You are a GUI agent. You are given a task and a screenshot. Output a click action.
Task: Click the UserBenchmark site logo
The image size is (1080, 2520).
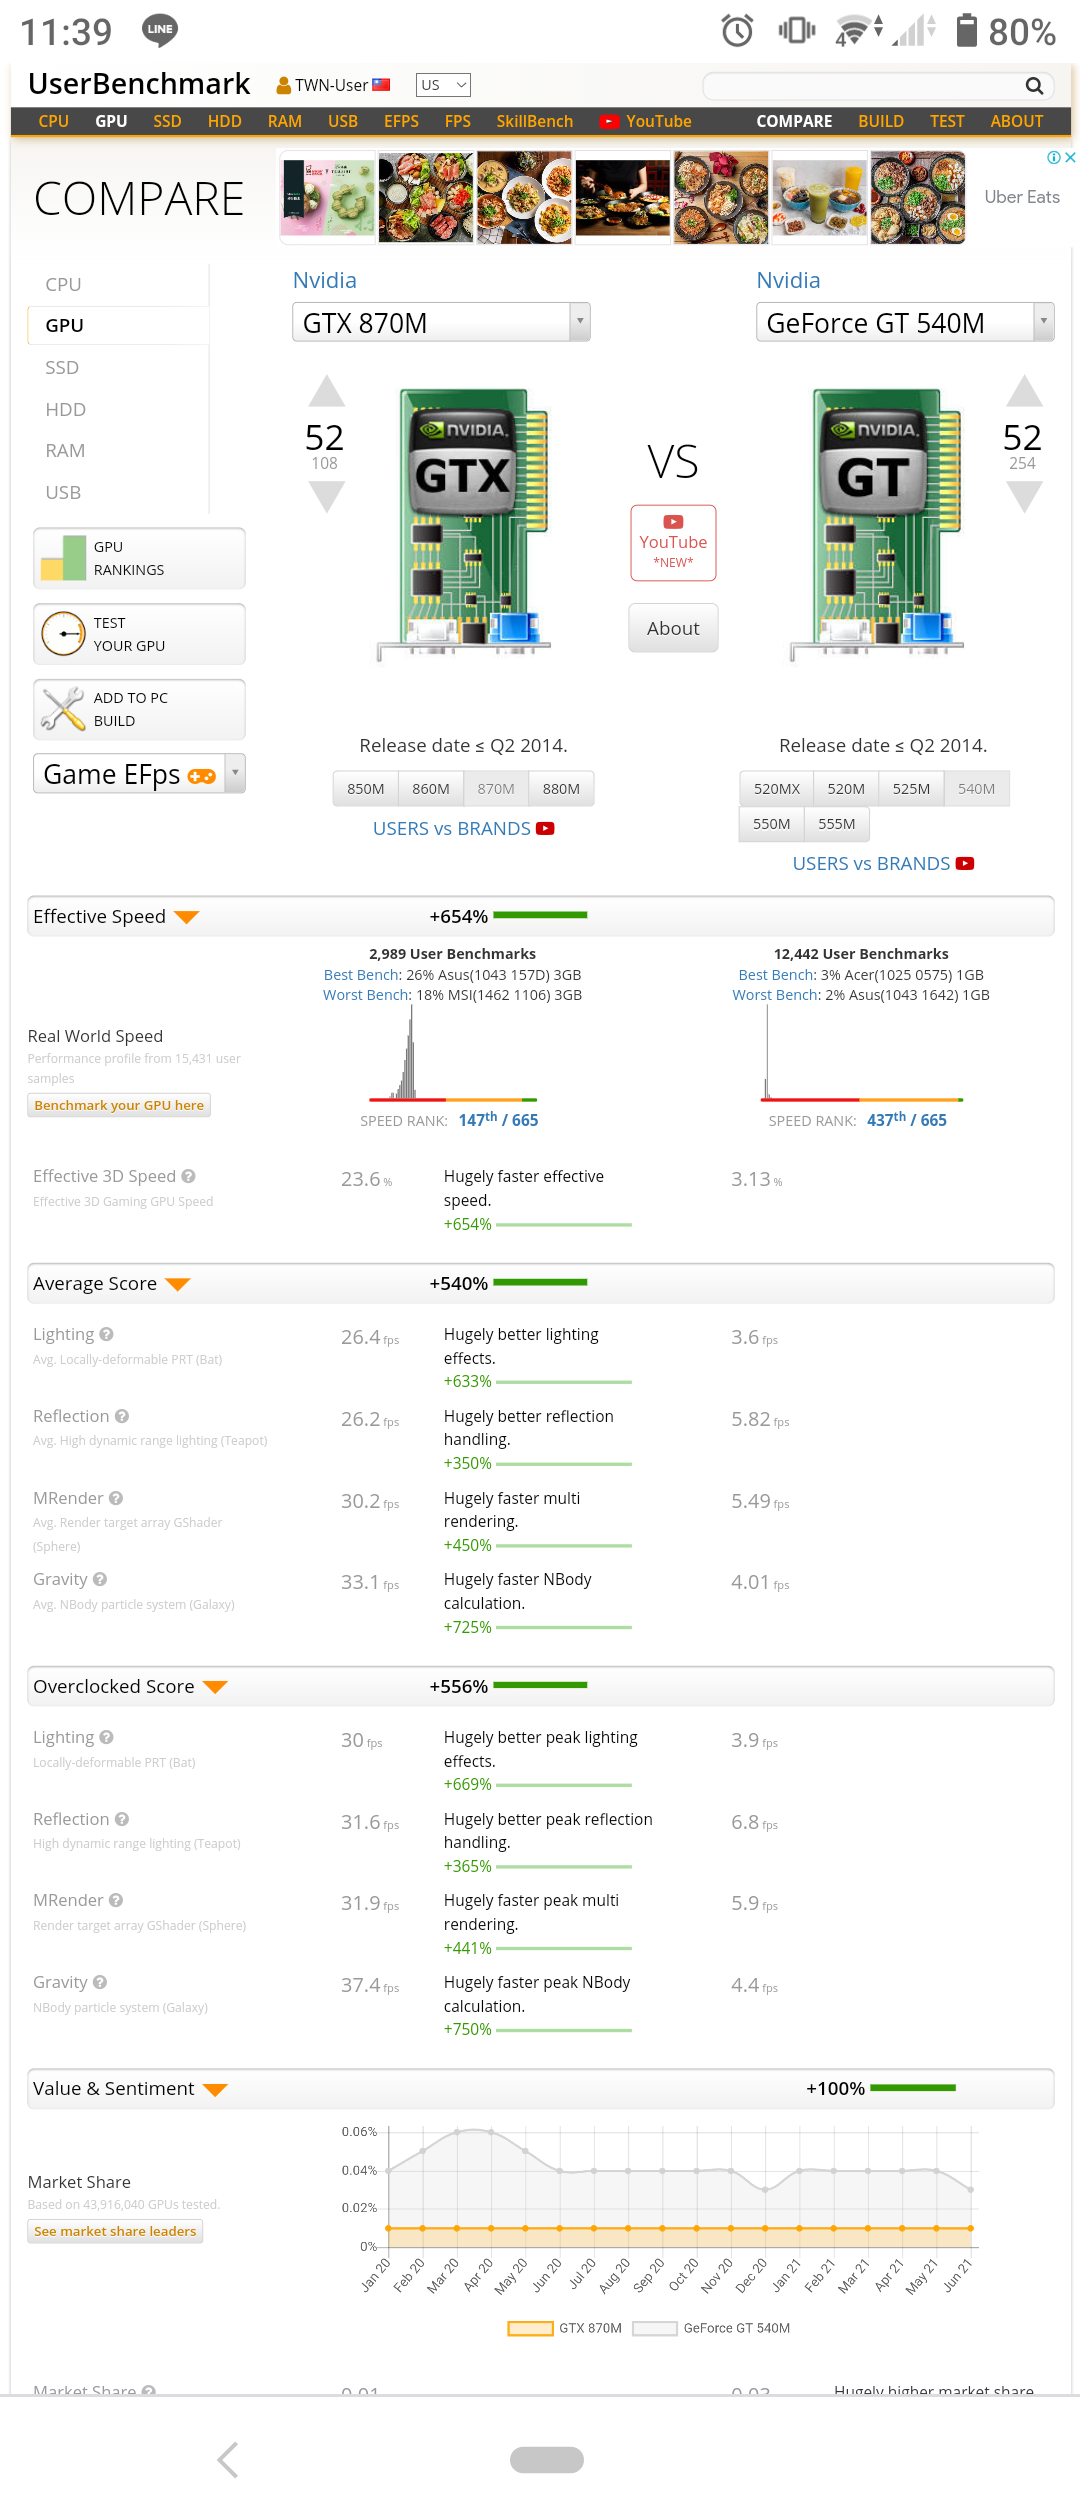coord(139,84)
